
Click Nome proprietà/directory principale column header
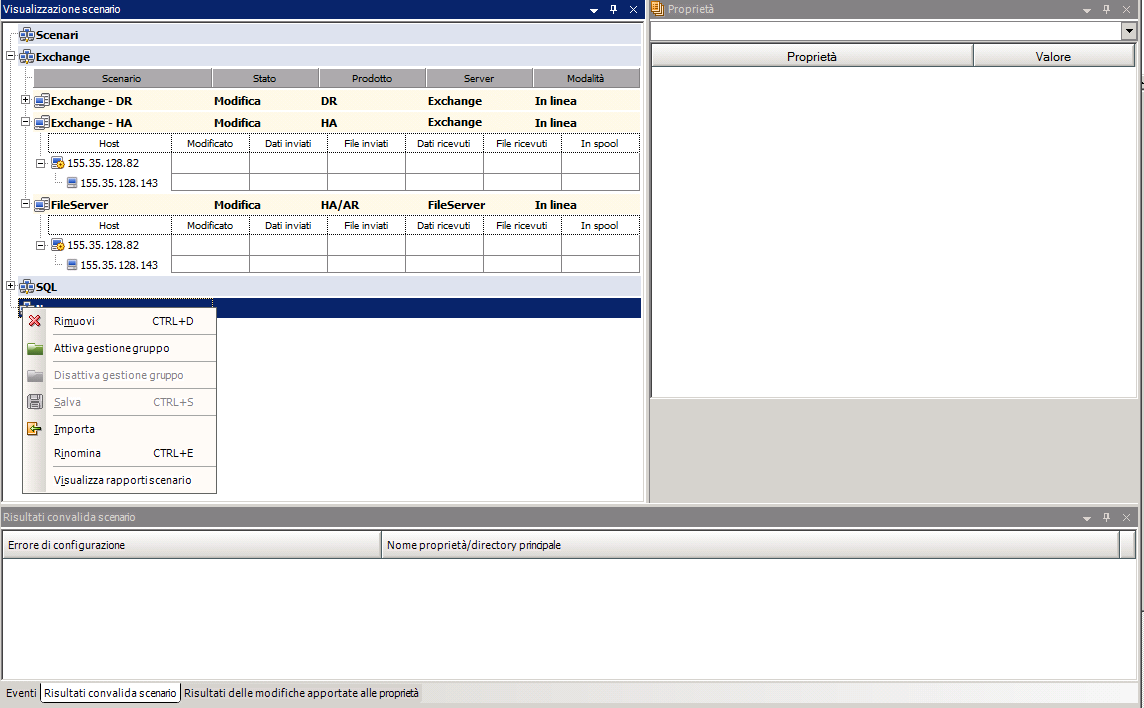click(x=750, y=545)
